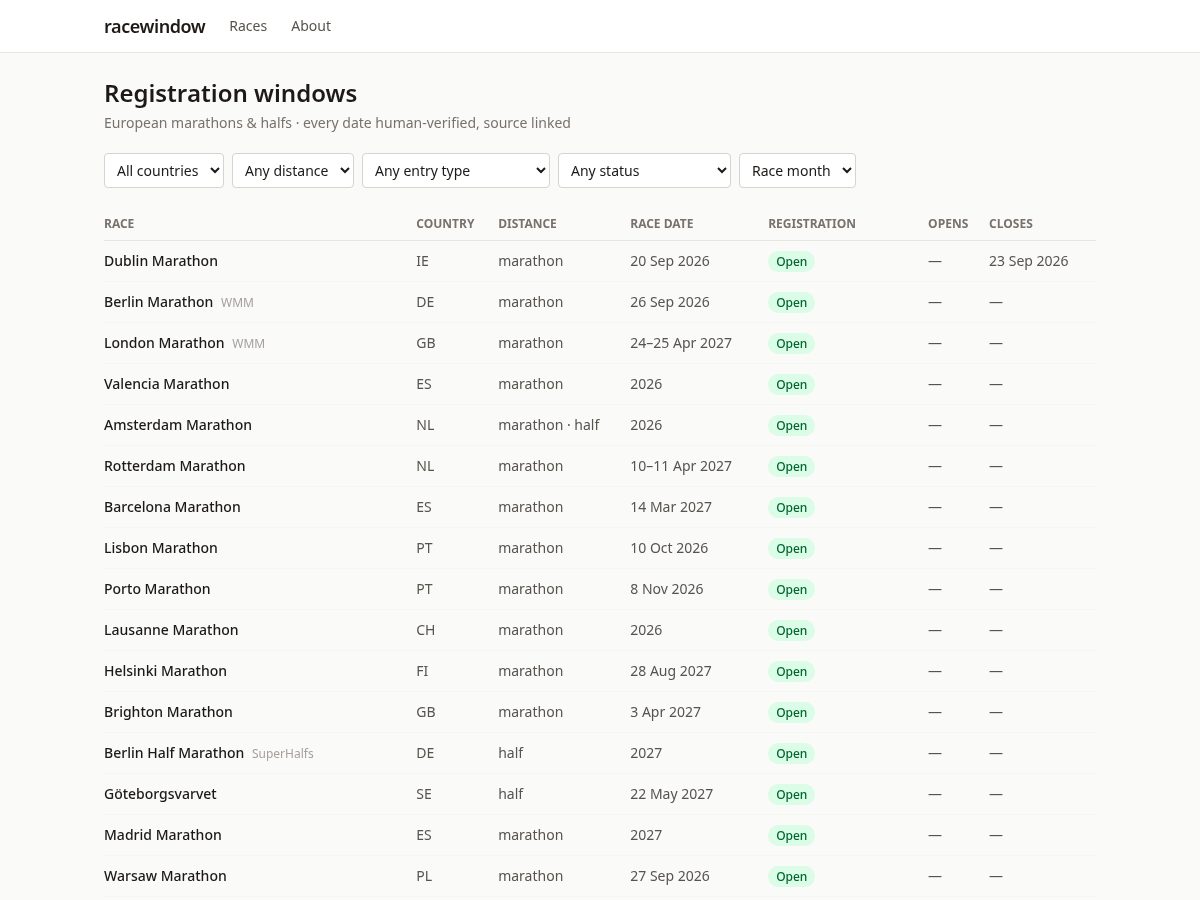Open the Amsterdam Marathon race link
The width and height of the screenshot is (1200, 900).
(x=178, y=425)
